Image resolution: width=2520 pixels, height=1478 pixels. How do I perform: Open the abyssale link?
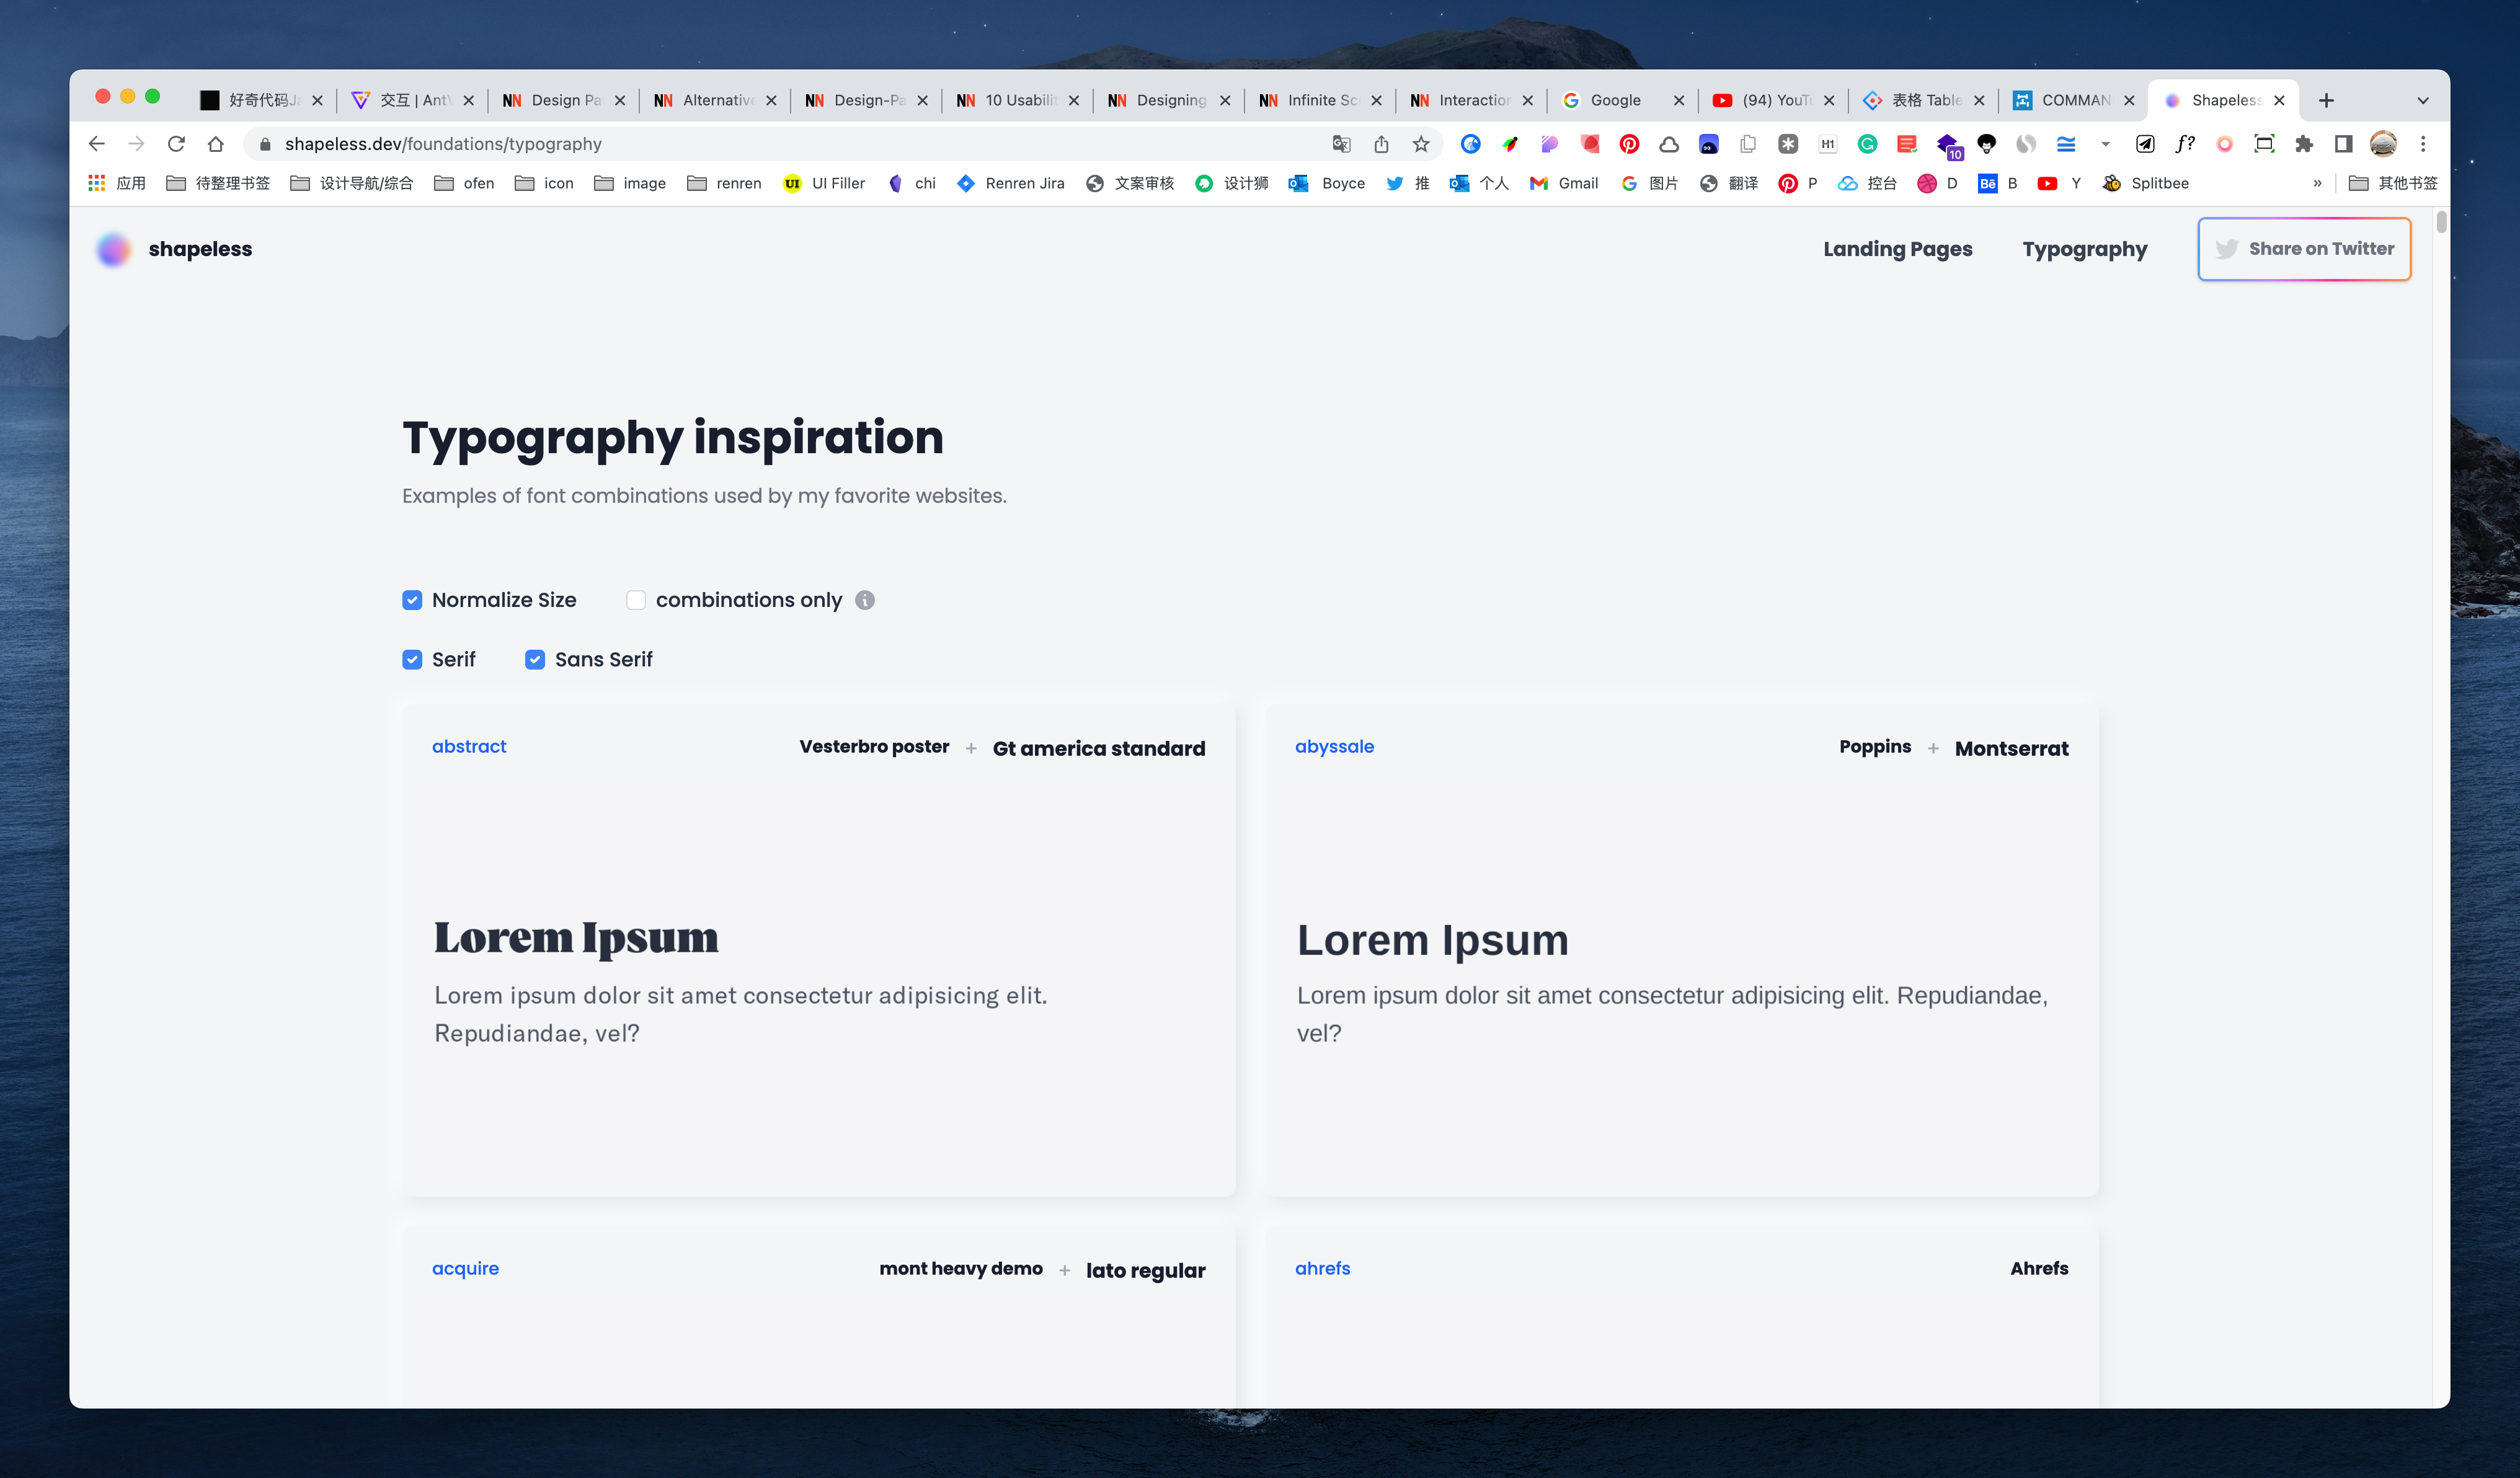(x=1334, y=746)
